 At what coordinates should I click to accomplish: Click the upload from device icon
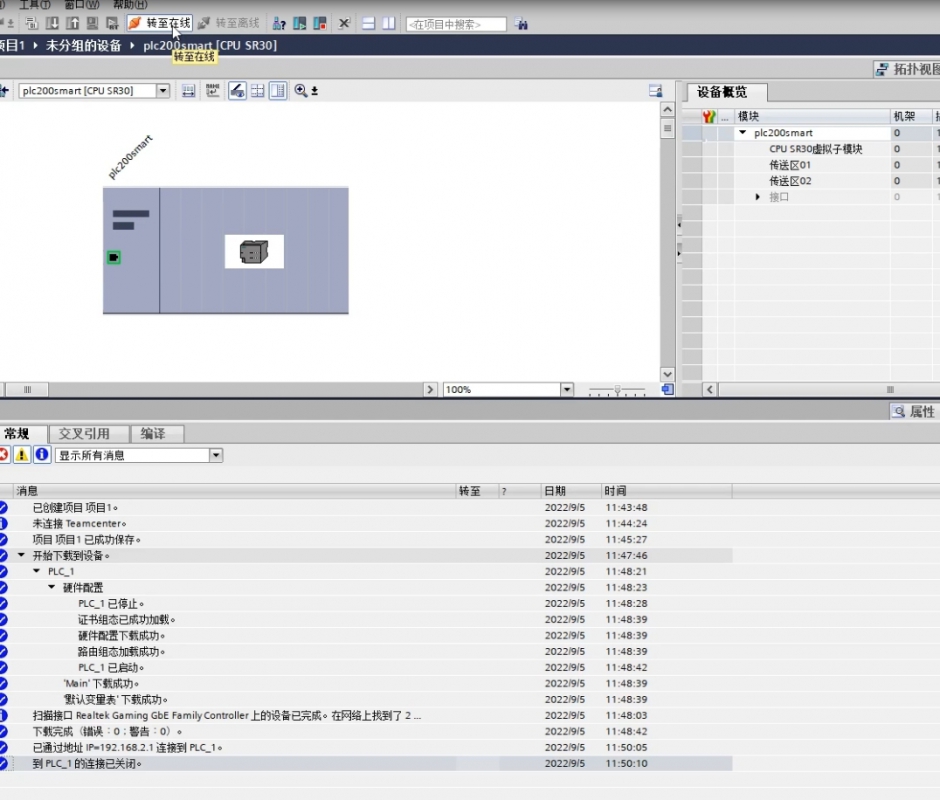coord(73,24)
